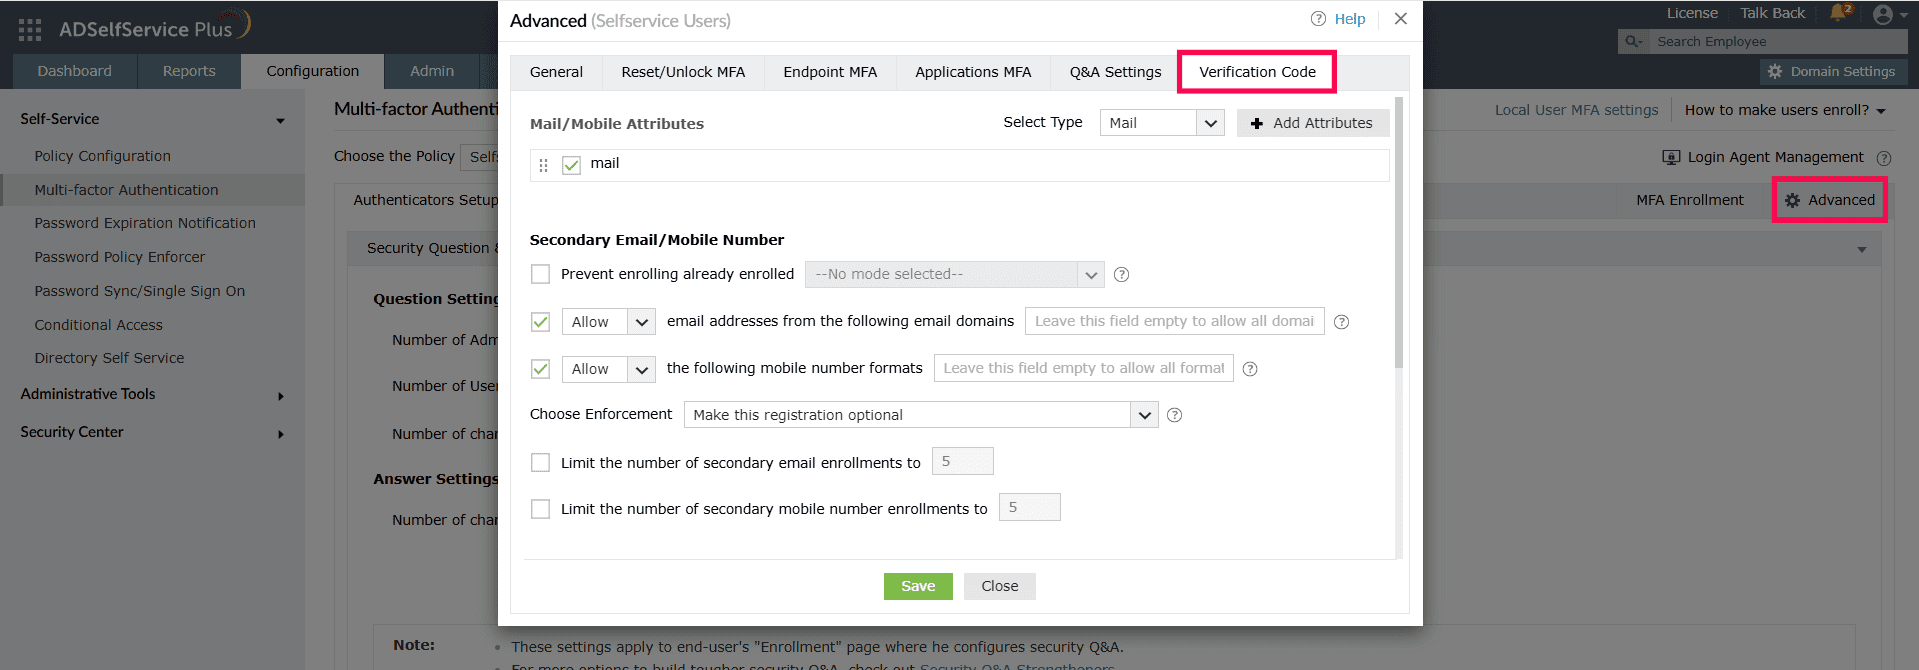Expand Security Center in sidebar

coord(281,434)
